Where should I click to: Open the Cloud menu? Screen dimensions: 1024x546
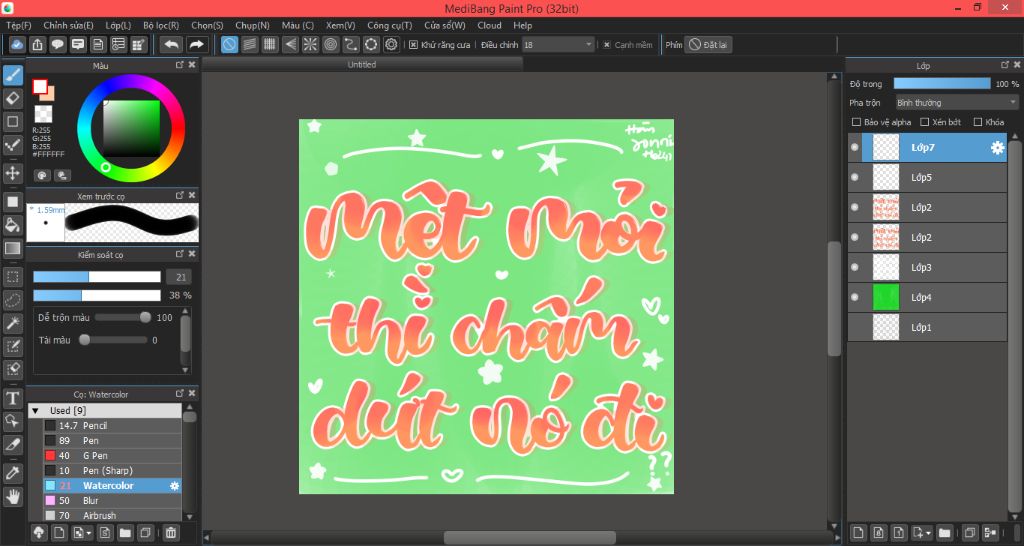(489, 25)
